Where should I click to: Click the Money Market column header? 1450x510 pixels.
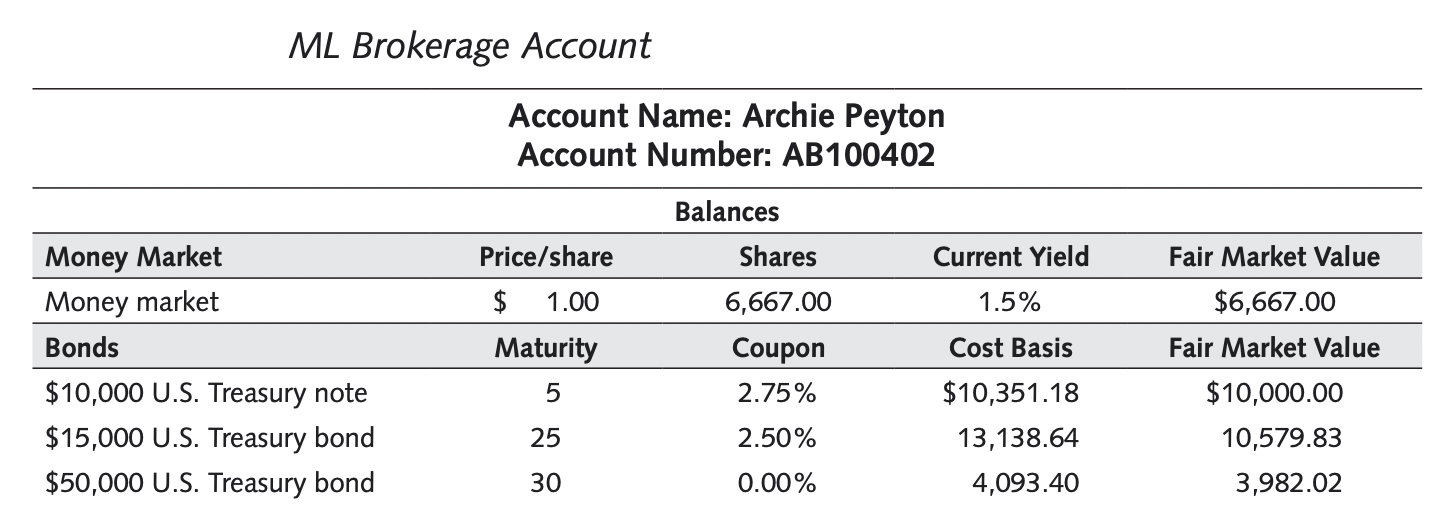[x=134, y=257]
